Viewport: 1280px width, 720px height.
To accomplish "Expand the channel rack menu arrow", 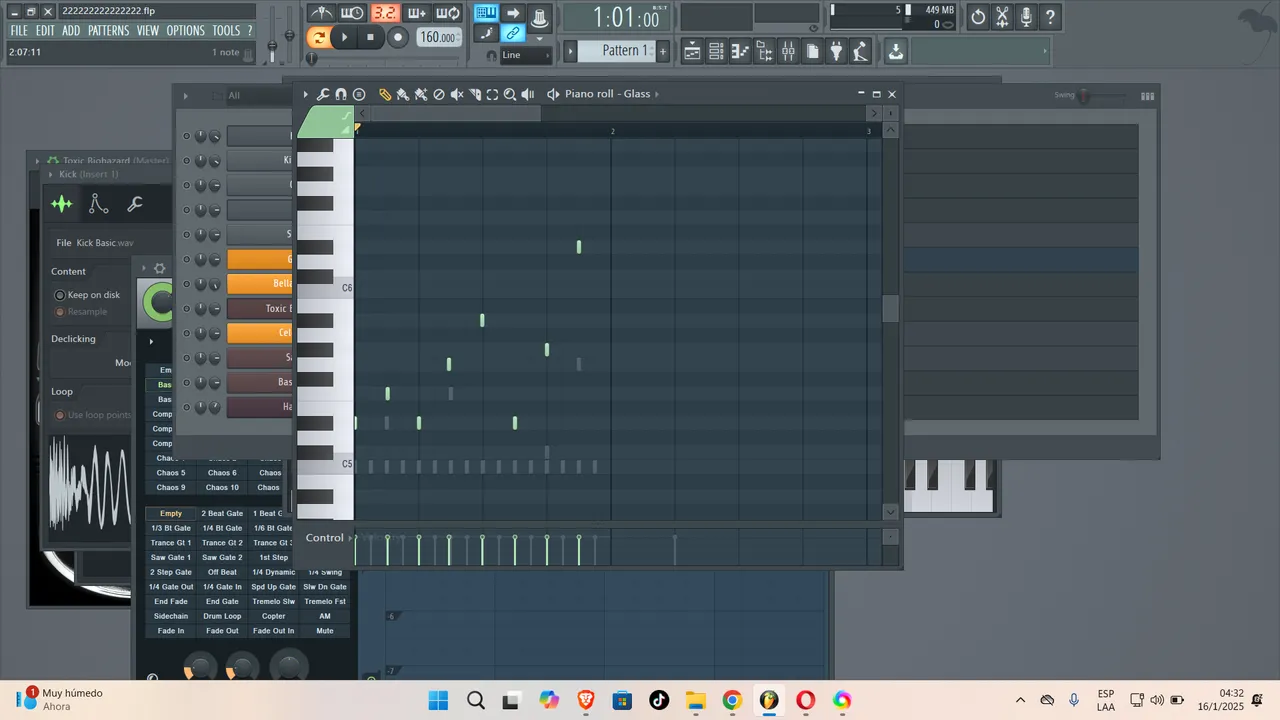I will coord(185,96).
